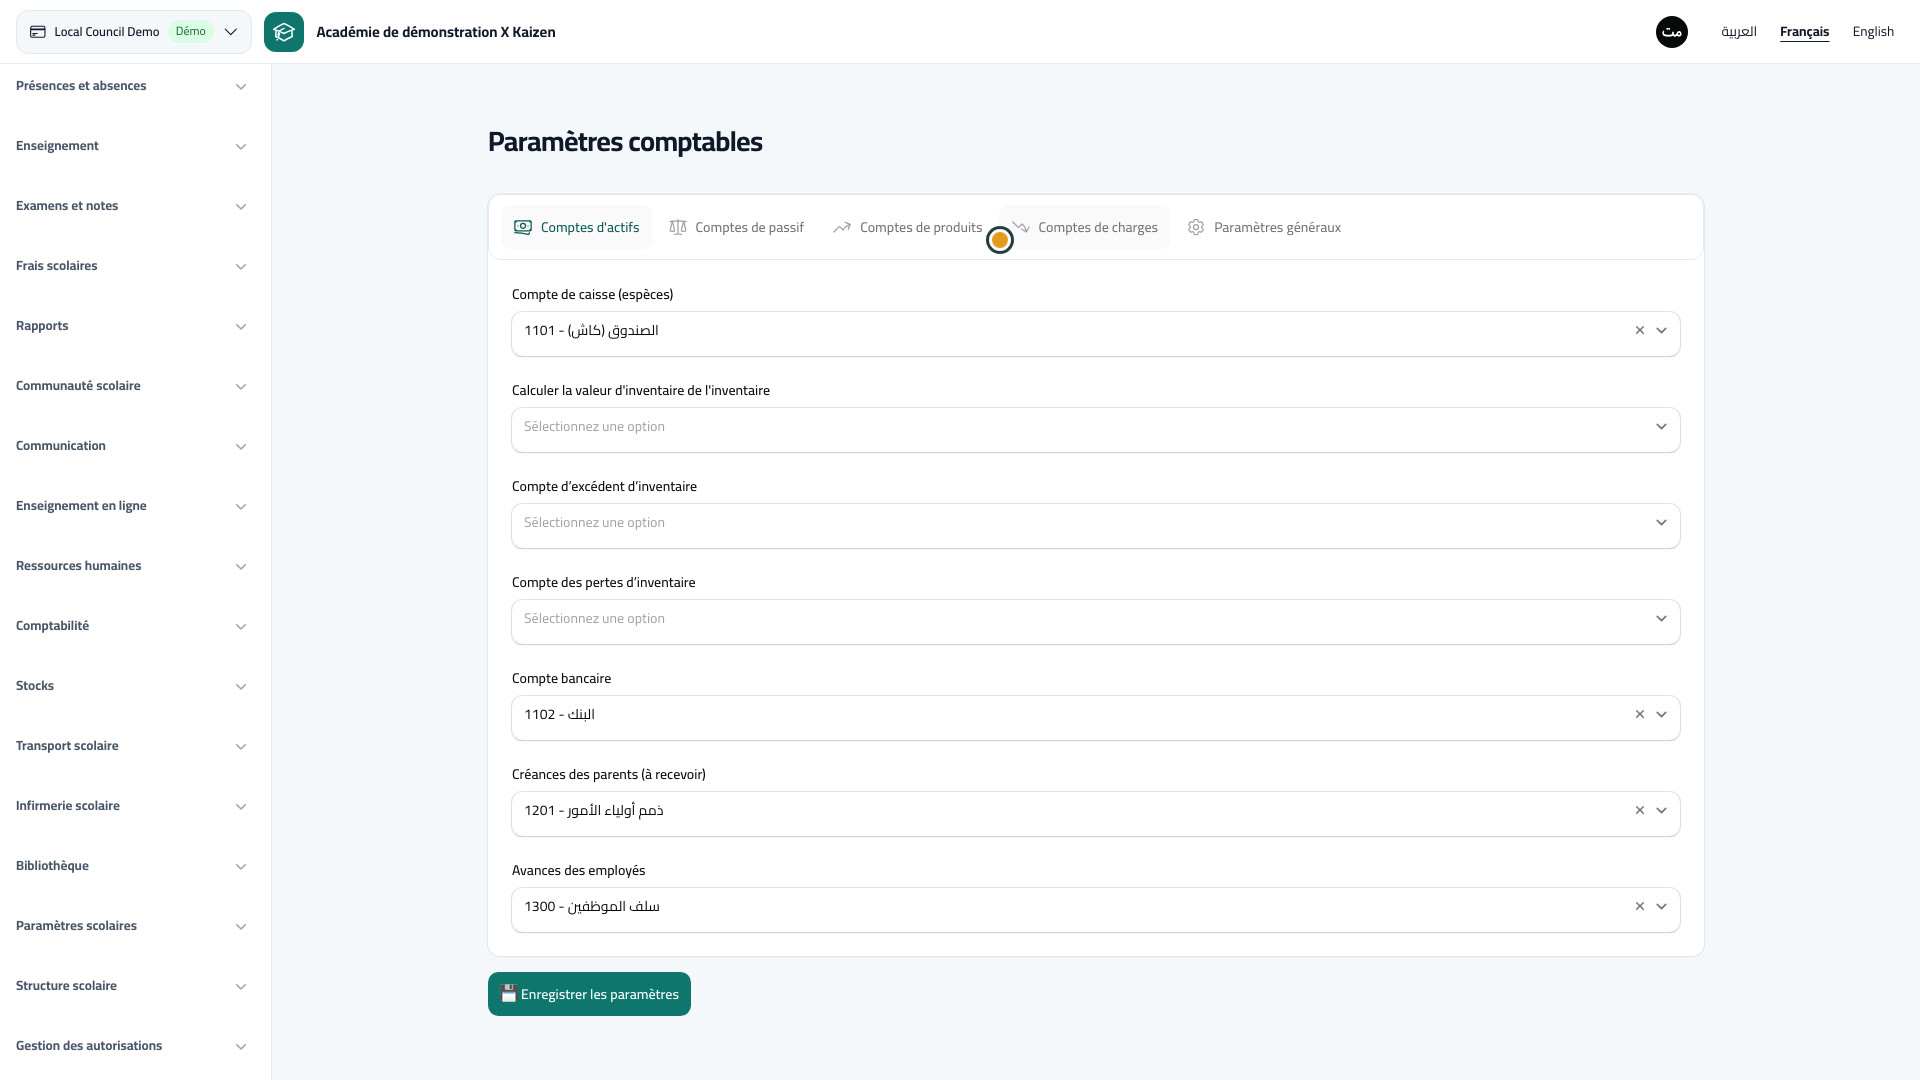Expand the Infirmerie scolaire section
The image size is (1920, 1080).
(x=131, y=806)
